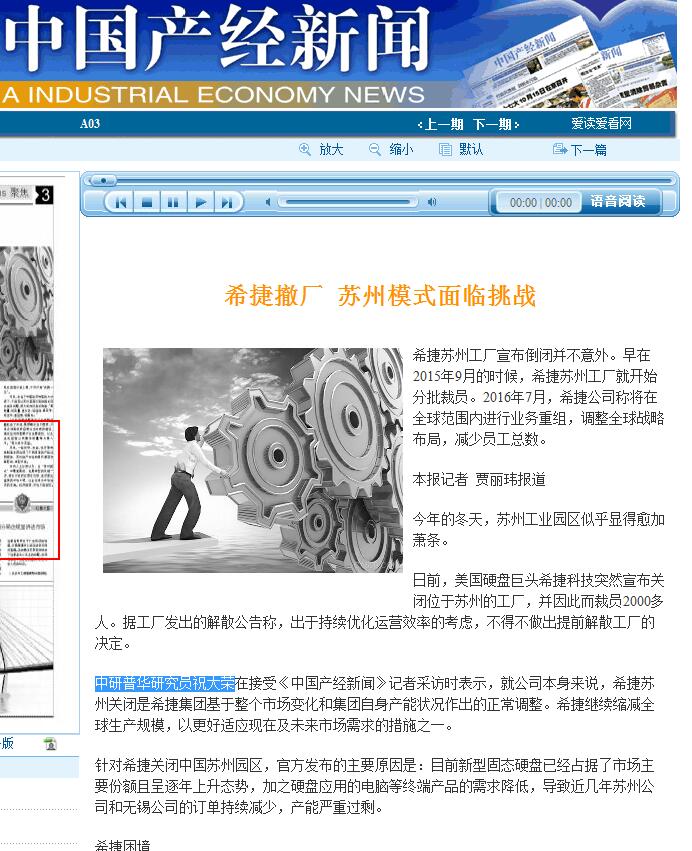Click the subheading 希捷困境
692x851 pixels.
122,845
